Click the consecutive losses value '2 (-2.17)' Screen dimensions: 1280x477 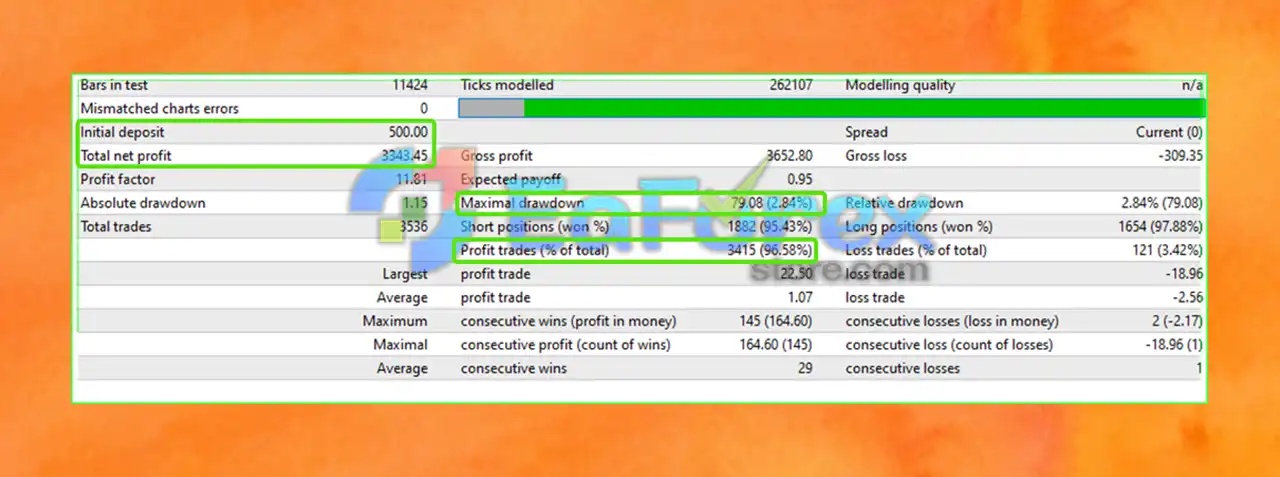[1175, 321]
